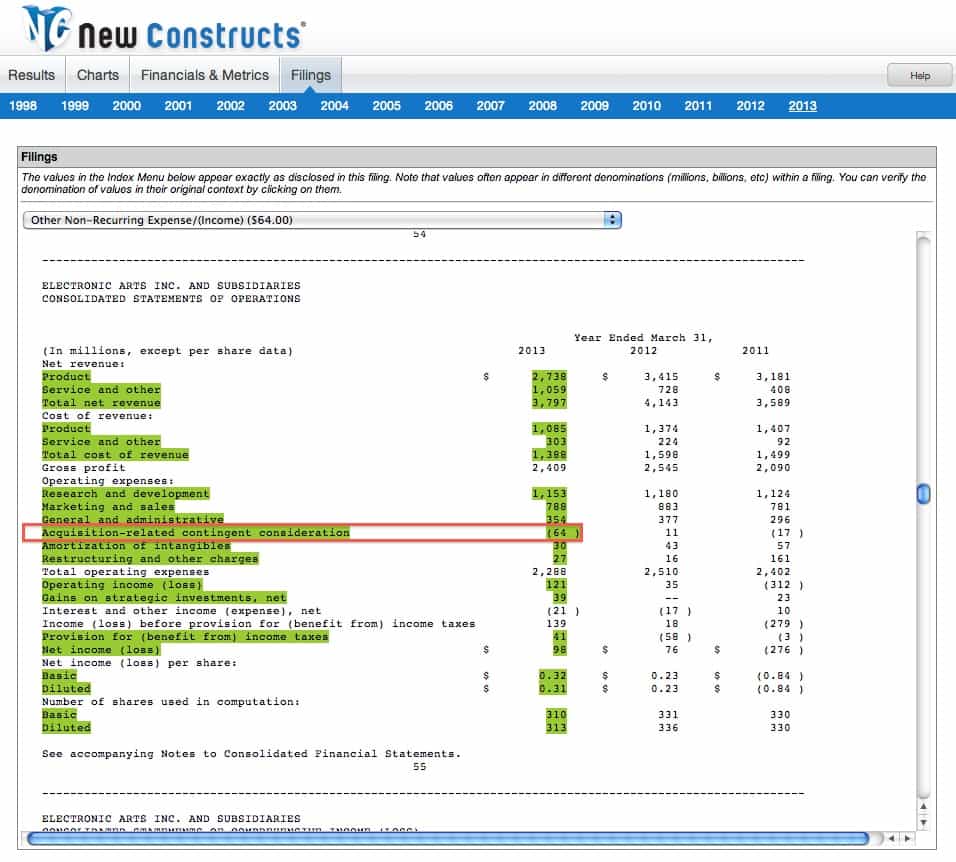Open the Other Non-Recurring Expense/(Income) dropdown
Screen dimensions: 956x862
click(322, 220)
